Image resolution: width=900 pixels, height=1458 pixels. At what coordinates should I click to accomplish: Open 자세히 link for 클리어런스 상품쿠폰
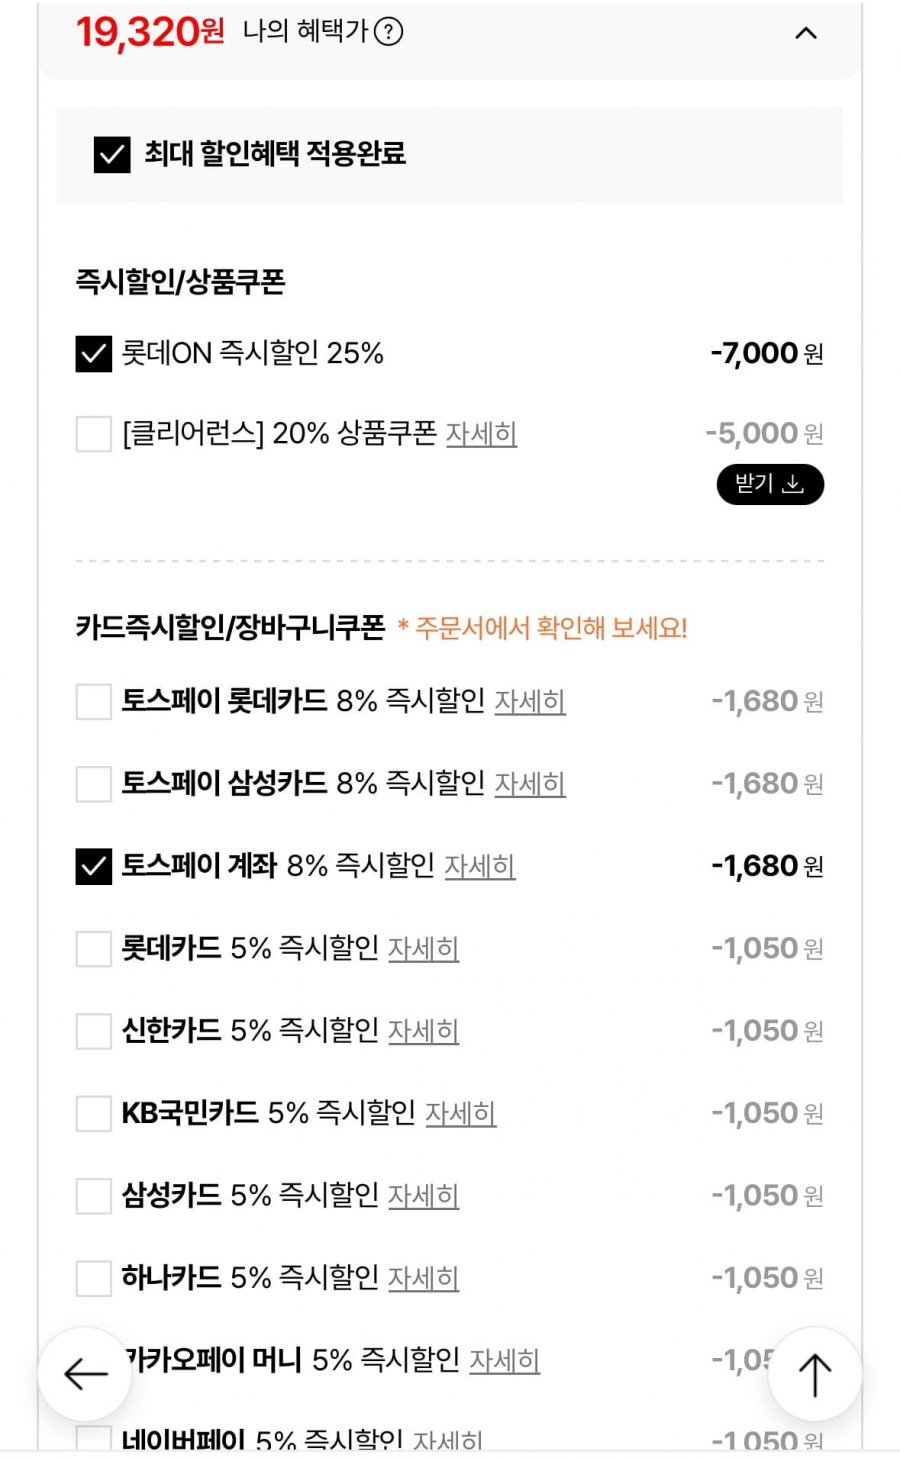pos(481,434)
